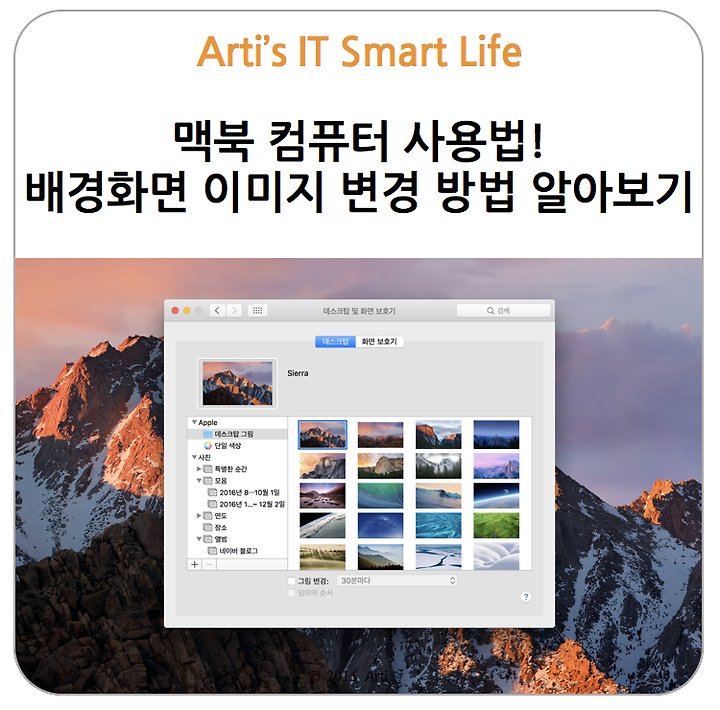The height and width of the screenshot is (710, 720).
Task: Select the highlighted Sierra mountain wallpaper
Action: (x=322, y=434)
